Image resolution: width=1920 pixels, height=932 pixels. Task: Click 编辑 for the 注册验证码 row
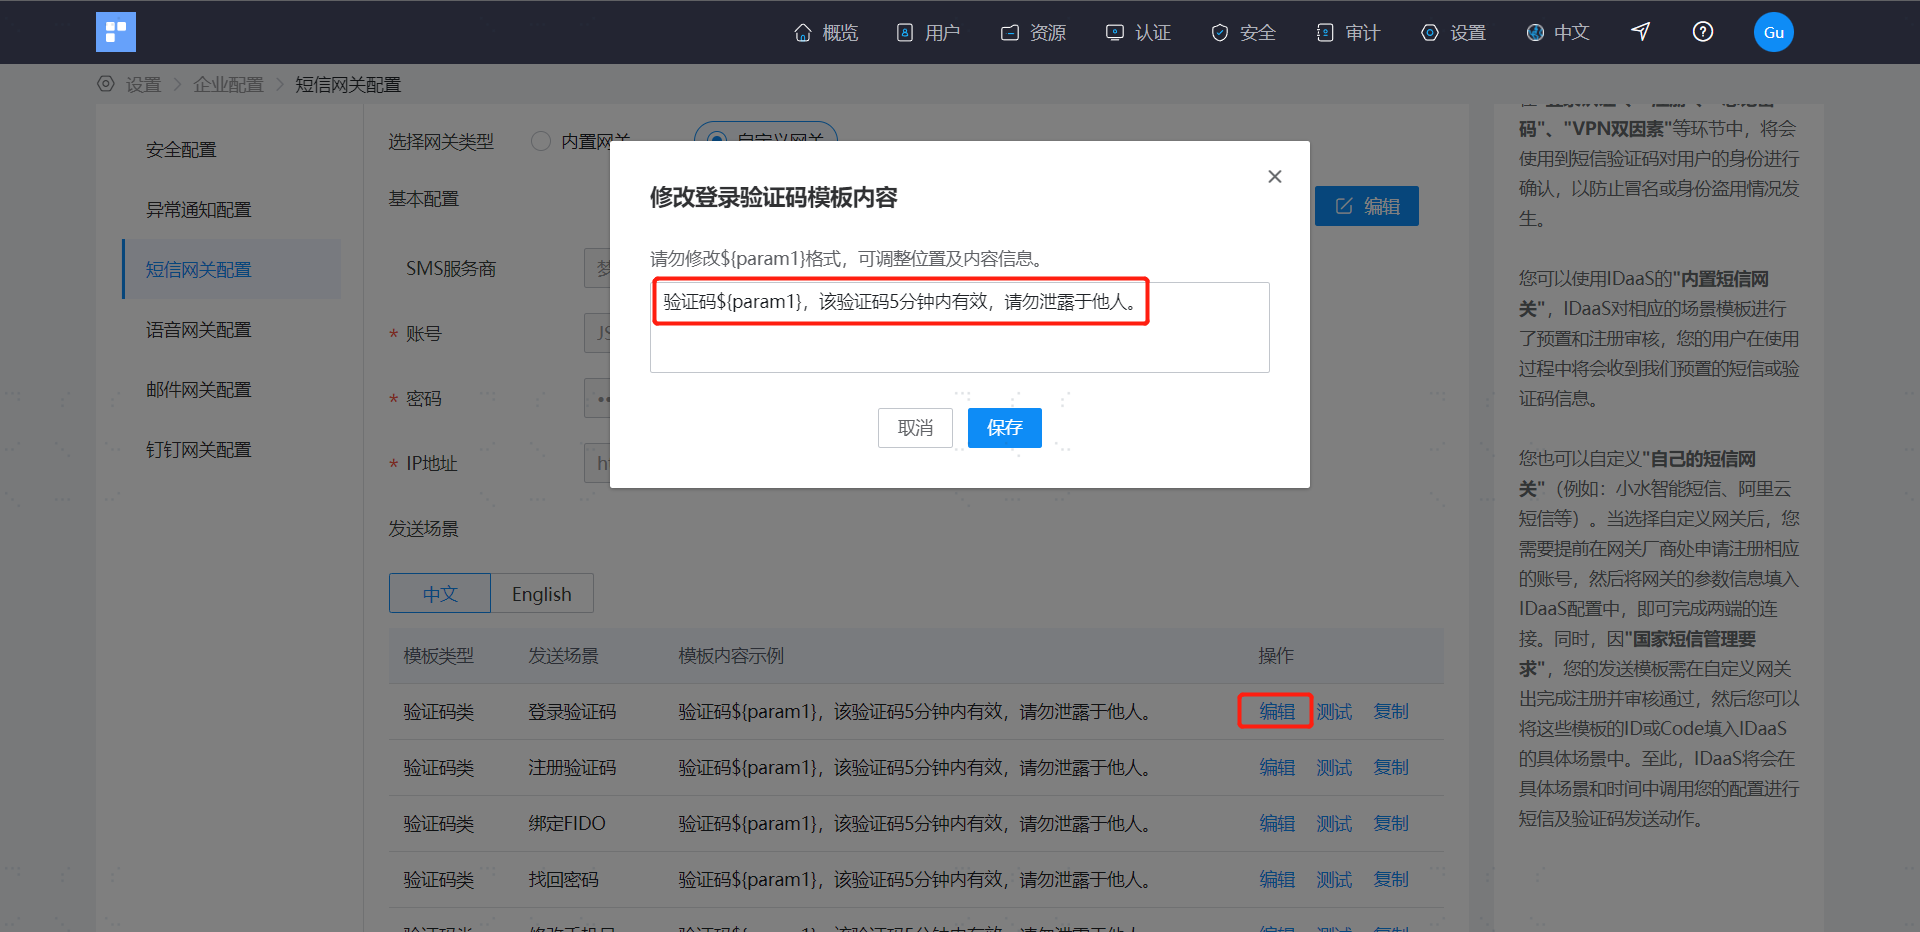point(1277,768)
